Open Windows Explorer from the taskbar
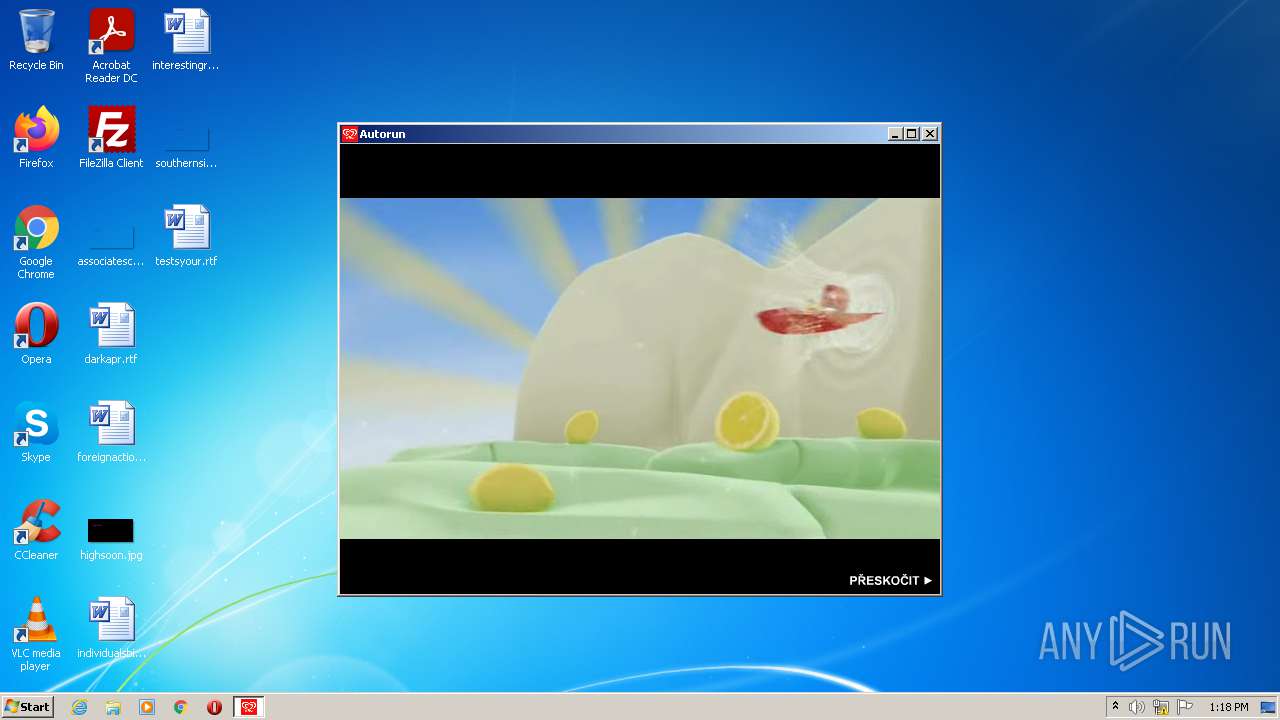This screenshot has width=1280, height=720. click(113, 707)
